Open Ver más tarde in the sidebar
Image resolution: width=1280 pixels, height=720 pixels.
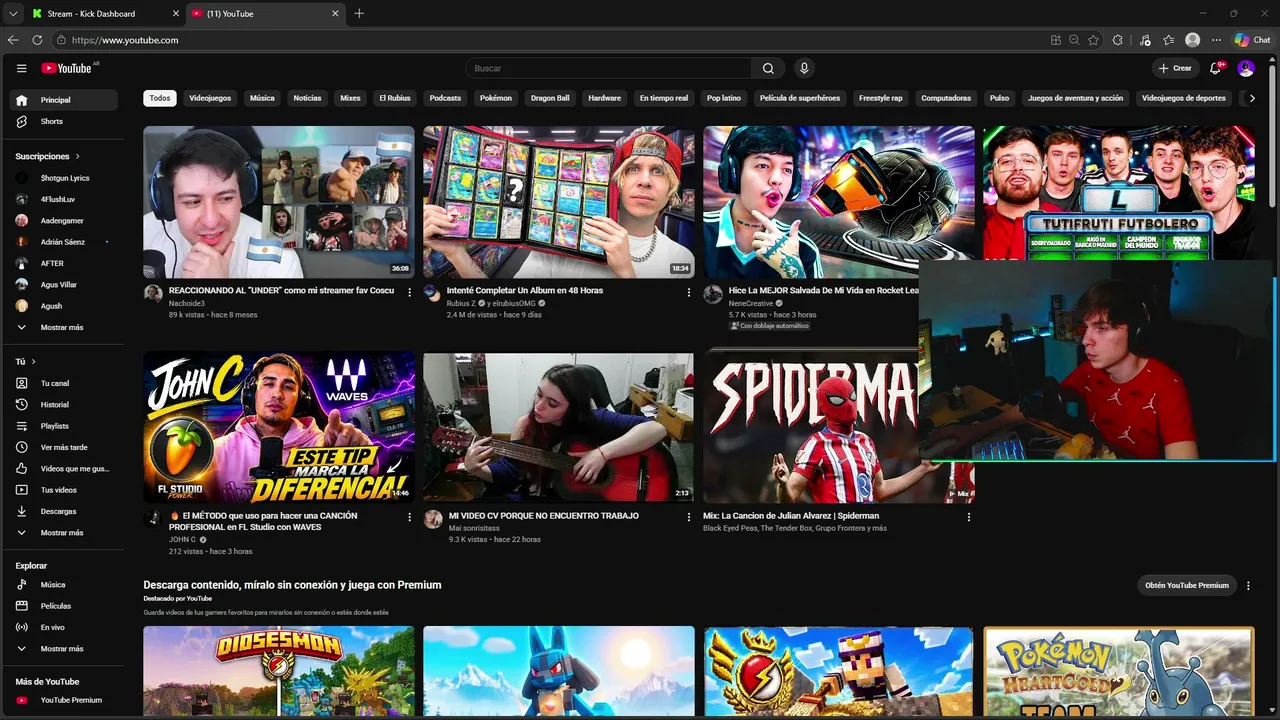tap(64, 447)
